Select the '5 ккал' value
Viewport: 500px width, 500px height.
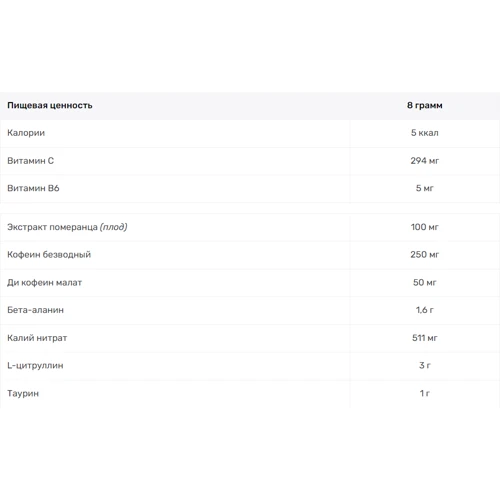pyautogui.click(x=425, y=133)
